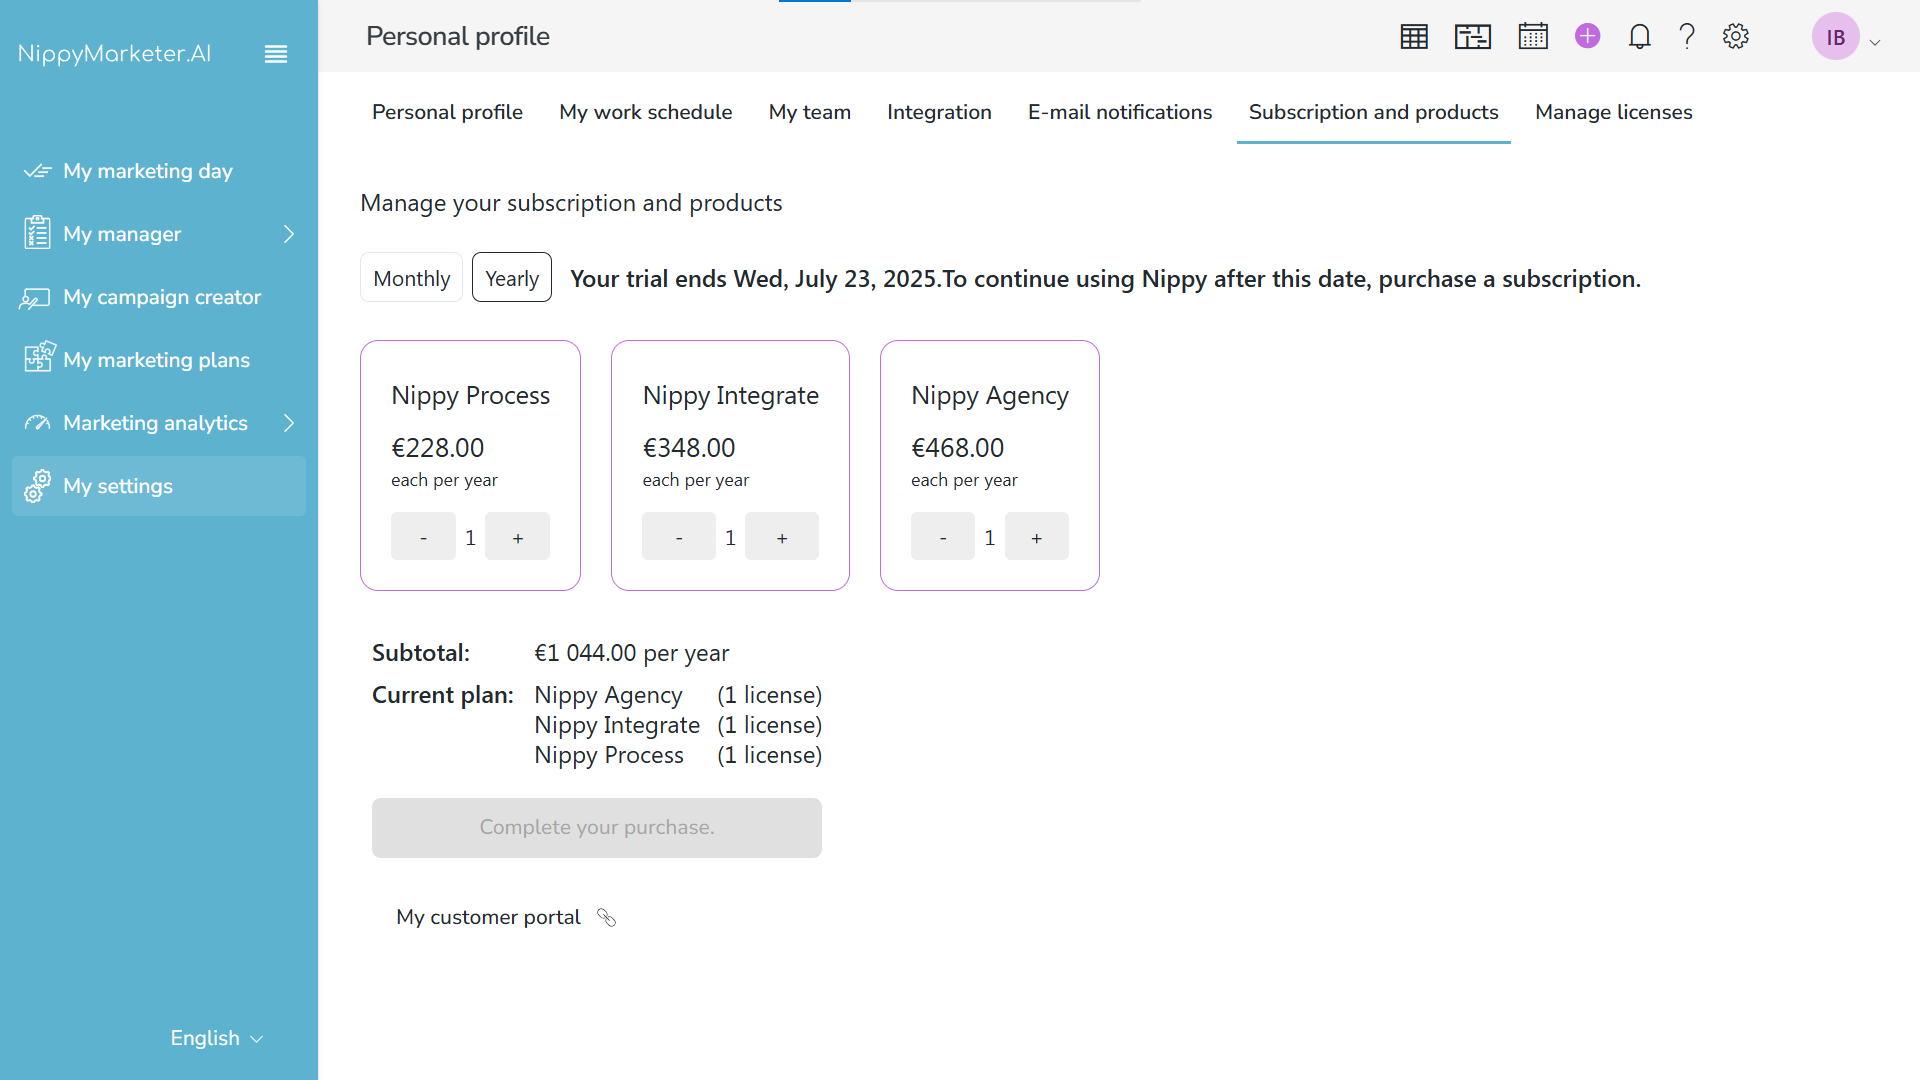This screenshot has width=1920, height=1080.
Task: Click the Nippy Agency card title
Action: click(x=990, y=396)
